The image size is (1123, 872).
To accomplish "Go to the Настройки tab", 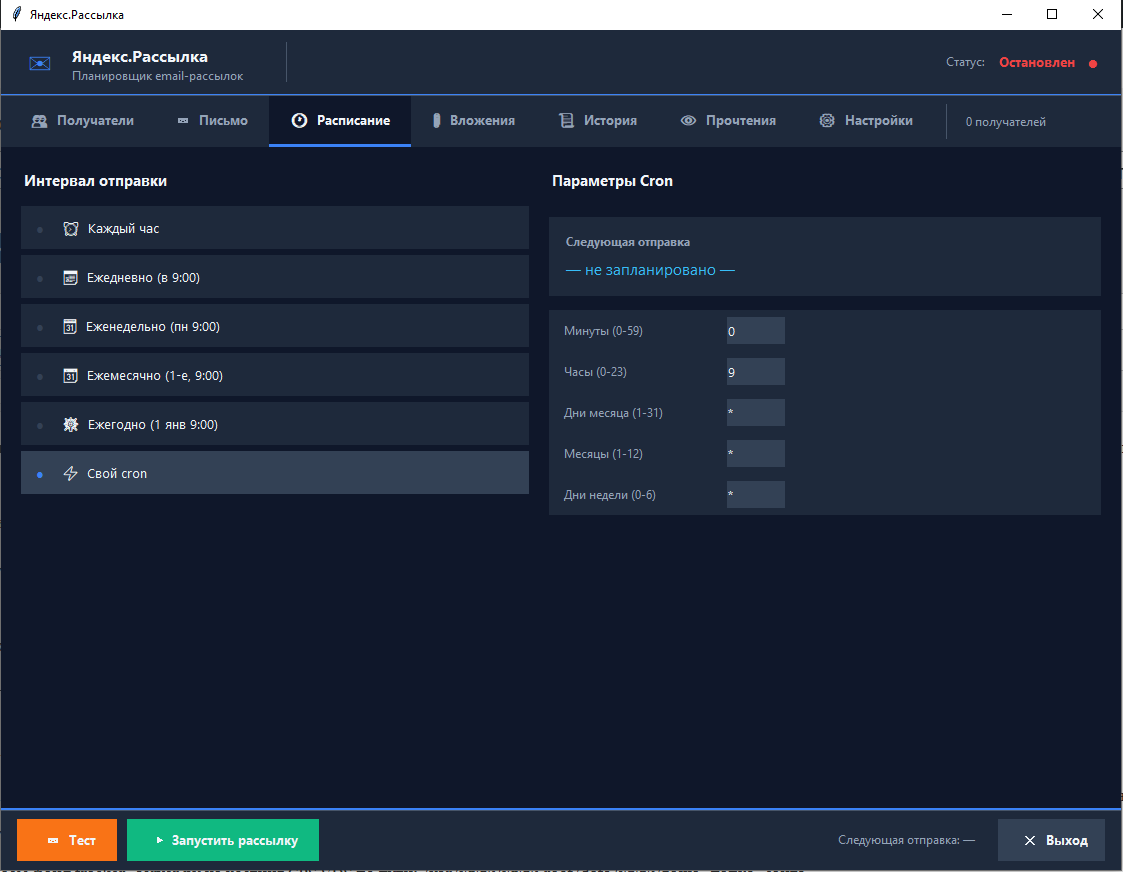I will [x=866, y=121].
